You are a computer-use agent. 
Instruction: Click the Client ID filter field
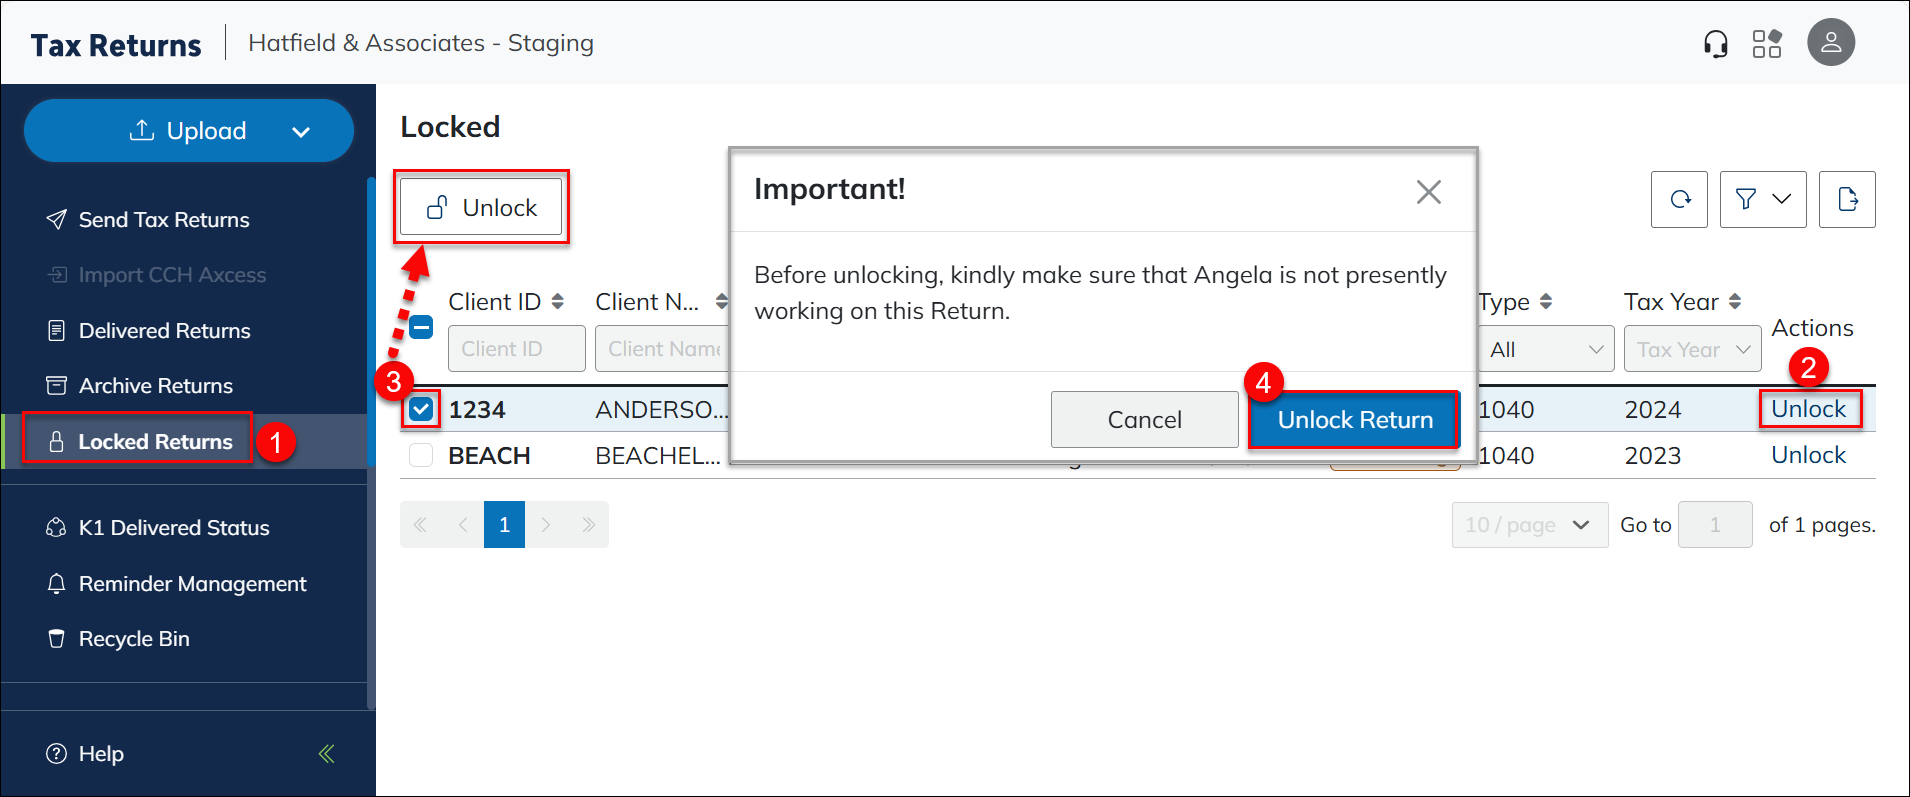pyautogui.click(x=516, y=349)
